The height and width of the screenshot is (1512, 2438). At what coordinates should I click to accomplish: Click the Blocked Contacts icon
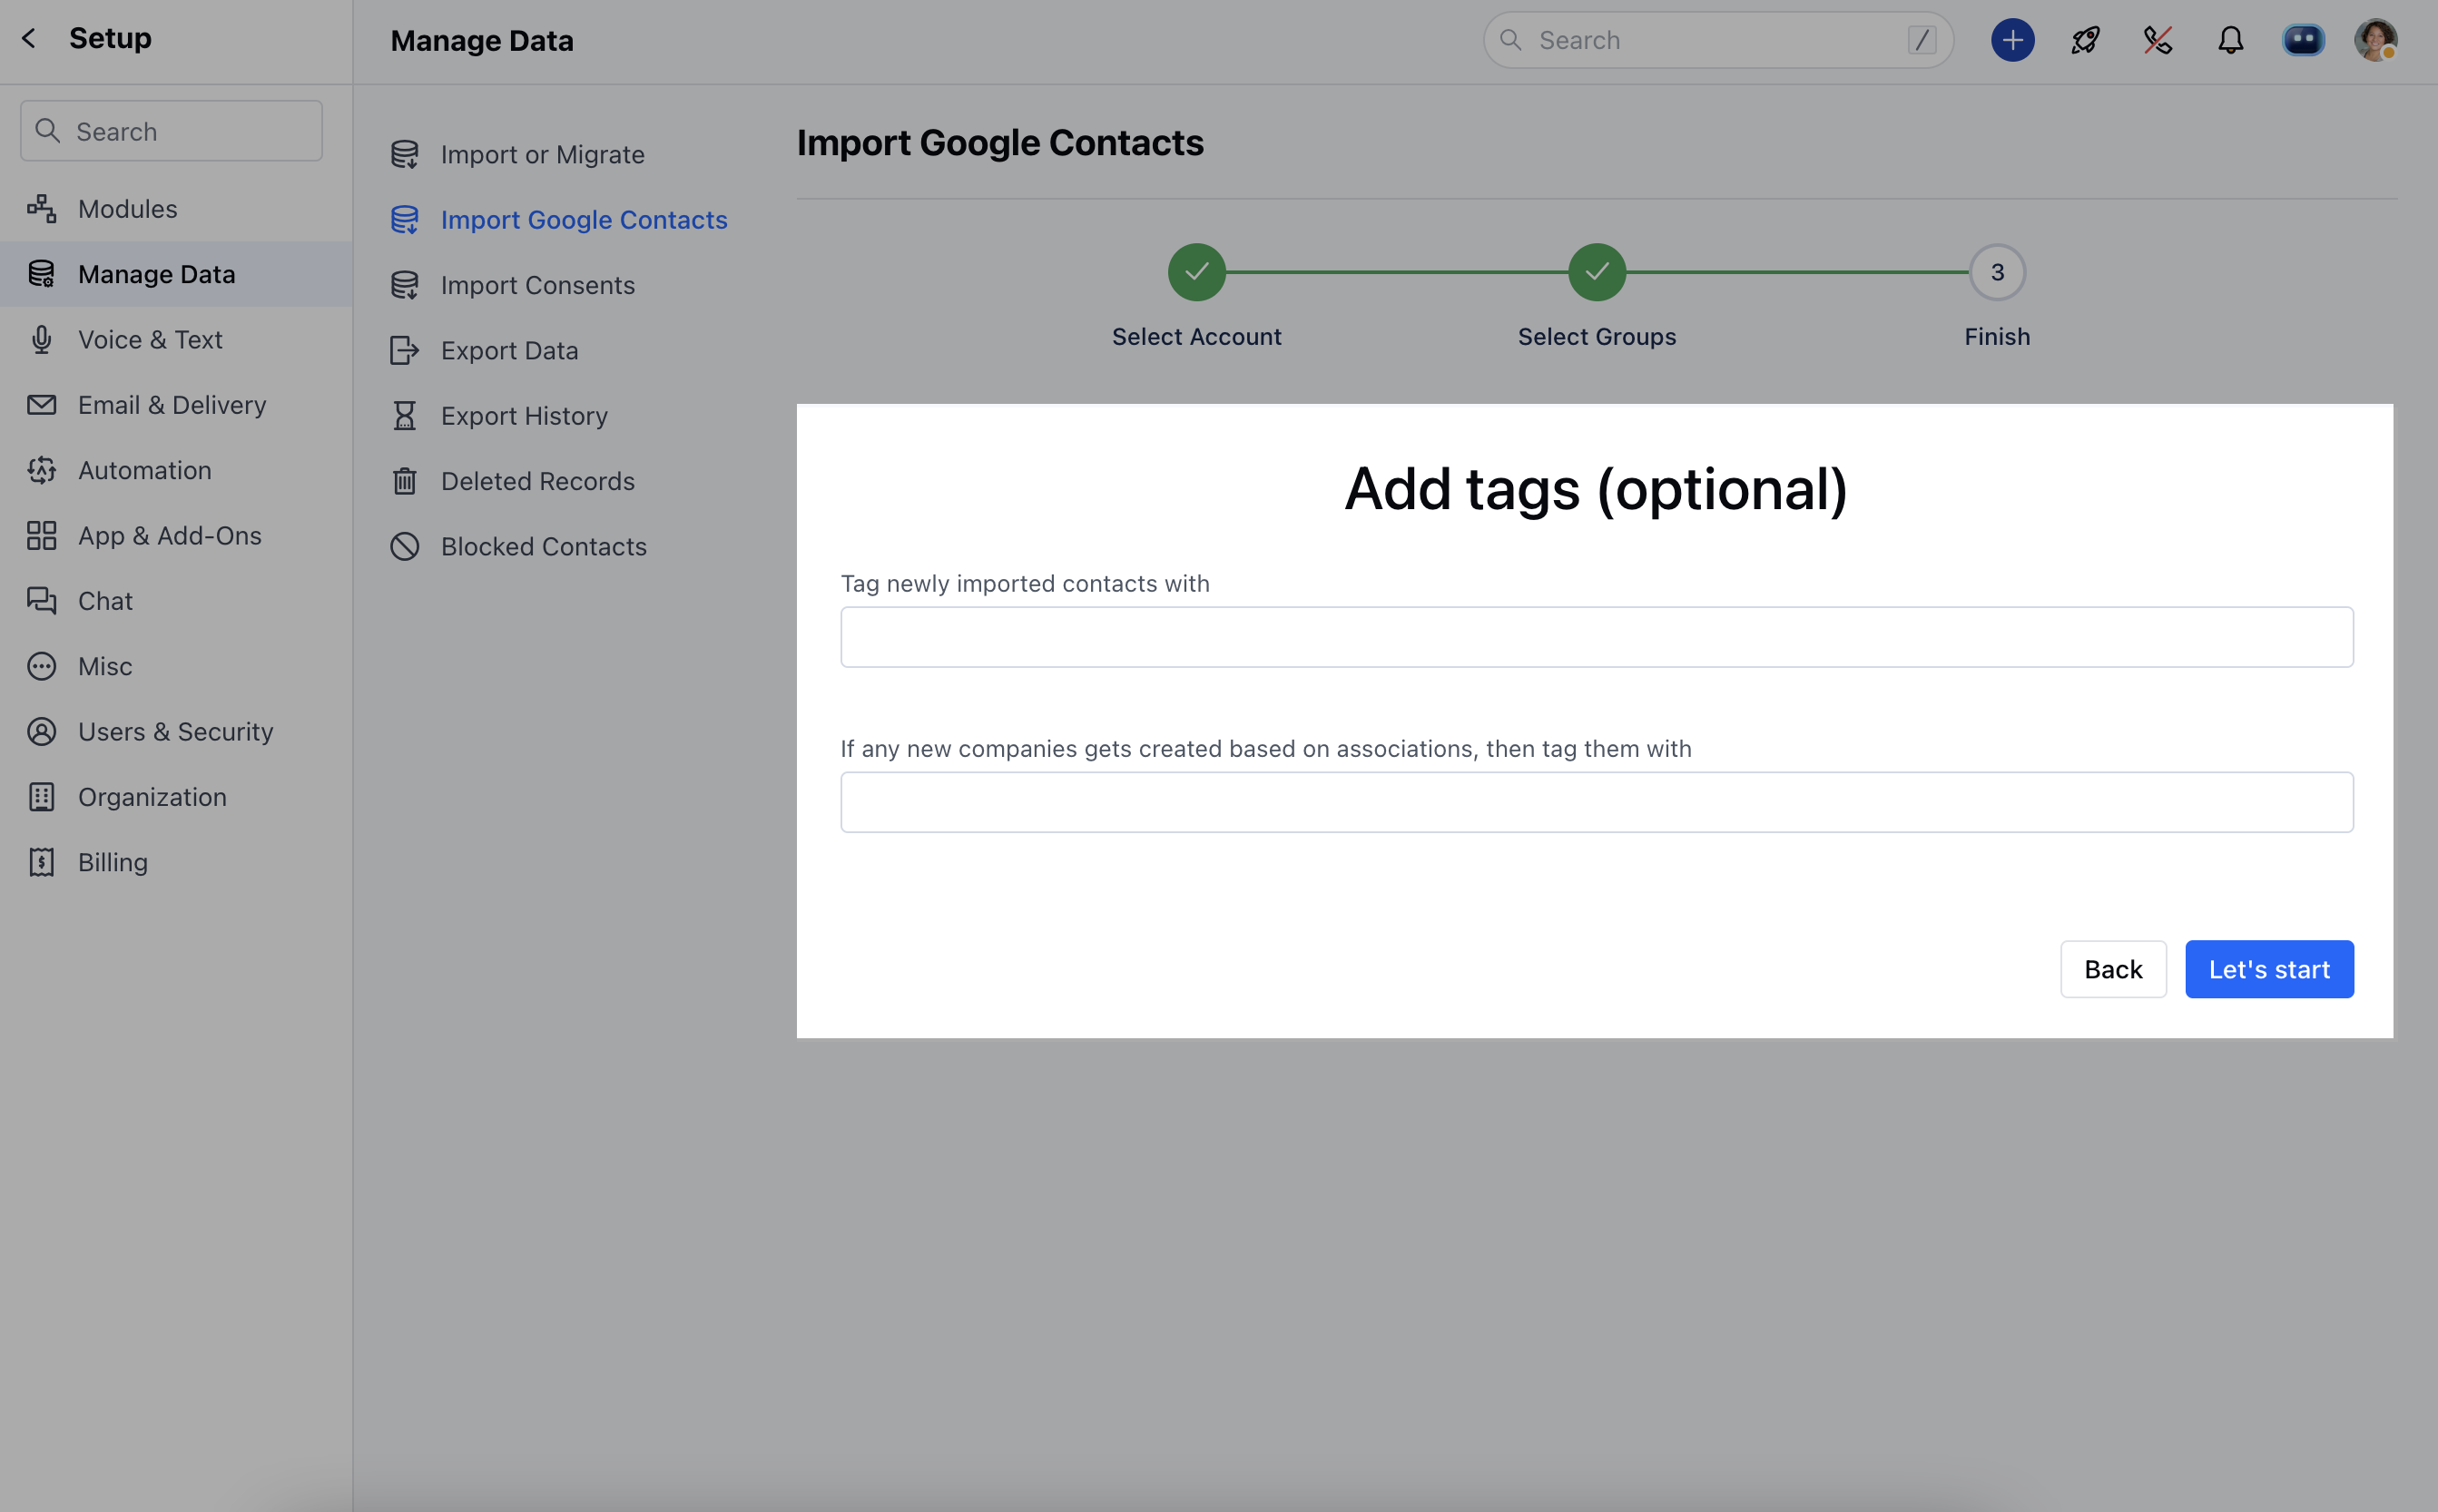pyautogui.click(x=404, y=547)
